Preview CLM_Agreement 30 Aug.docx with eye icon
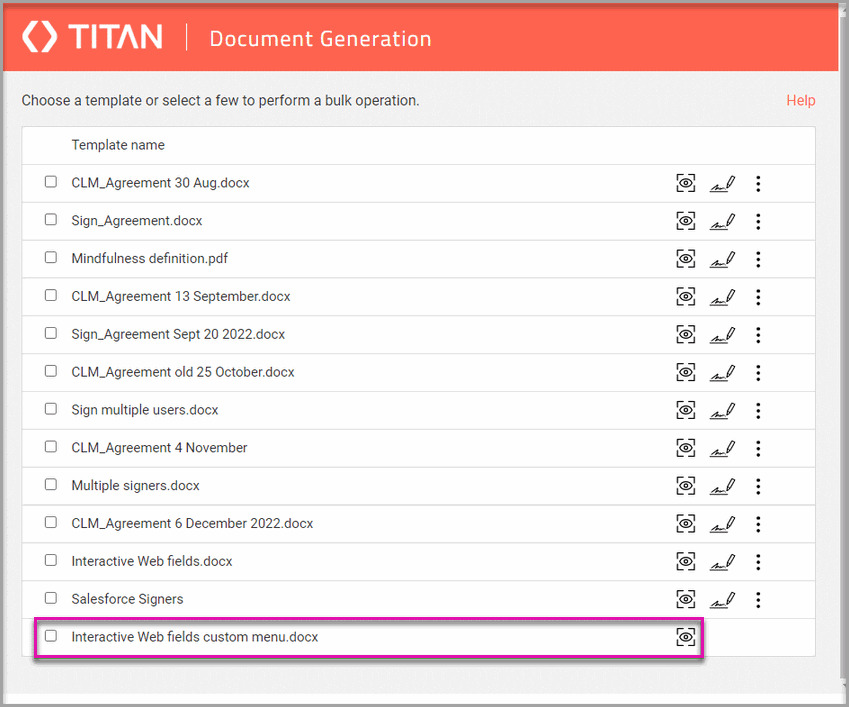Screen dimensions: 849x707 (685, 183)
